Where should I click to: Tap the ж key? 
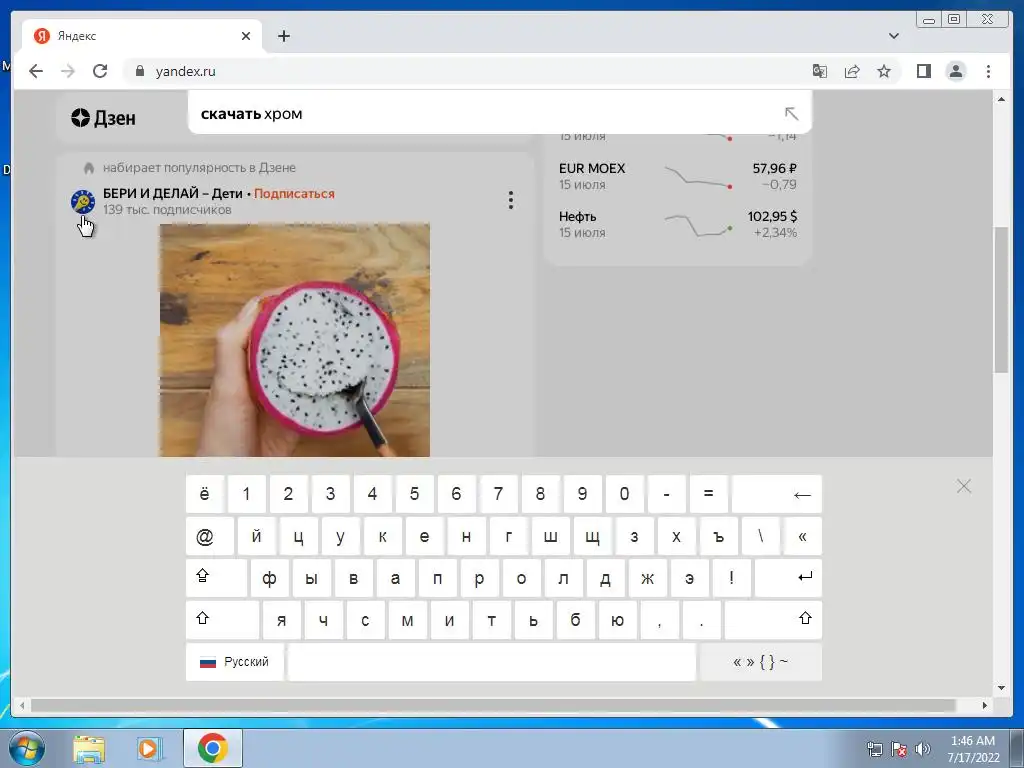647,578
